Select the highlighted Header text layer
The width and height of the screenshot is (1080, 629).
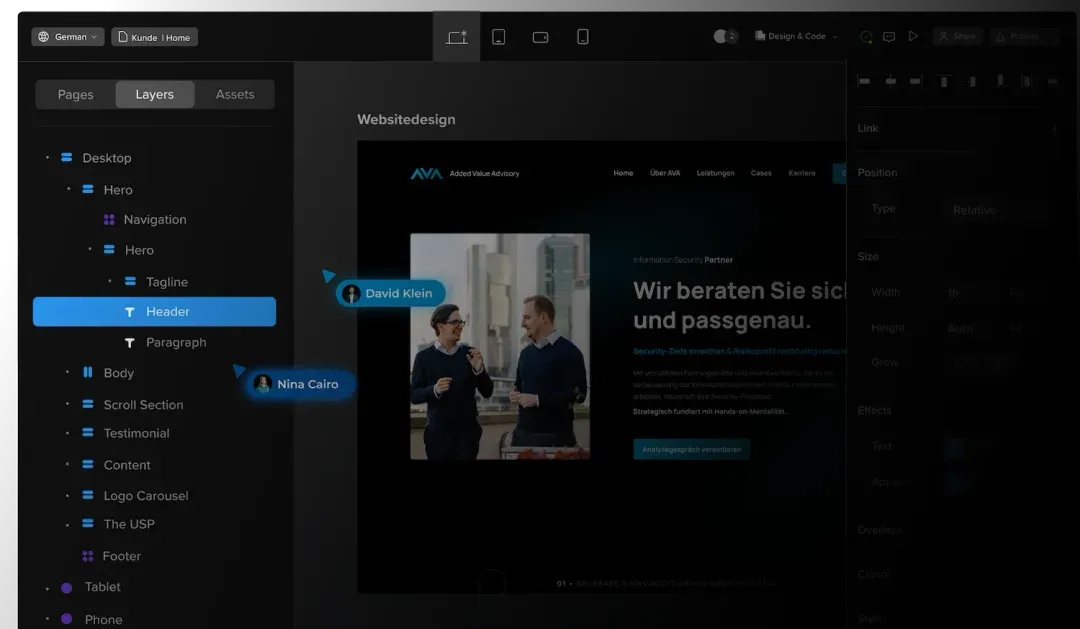(x=154, y=311)
